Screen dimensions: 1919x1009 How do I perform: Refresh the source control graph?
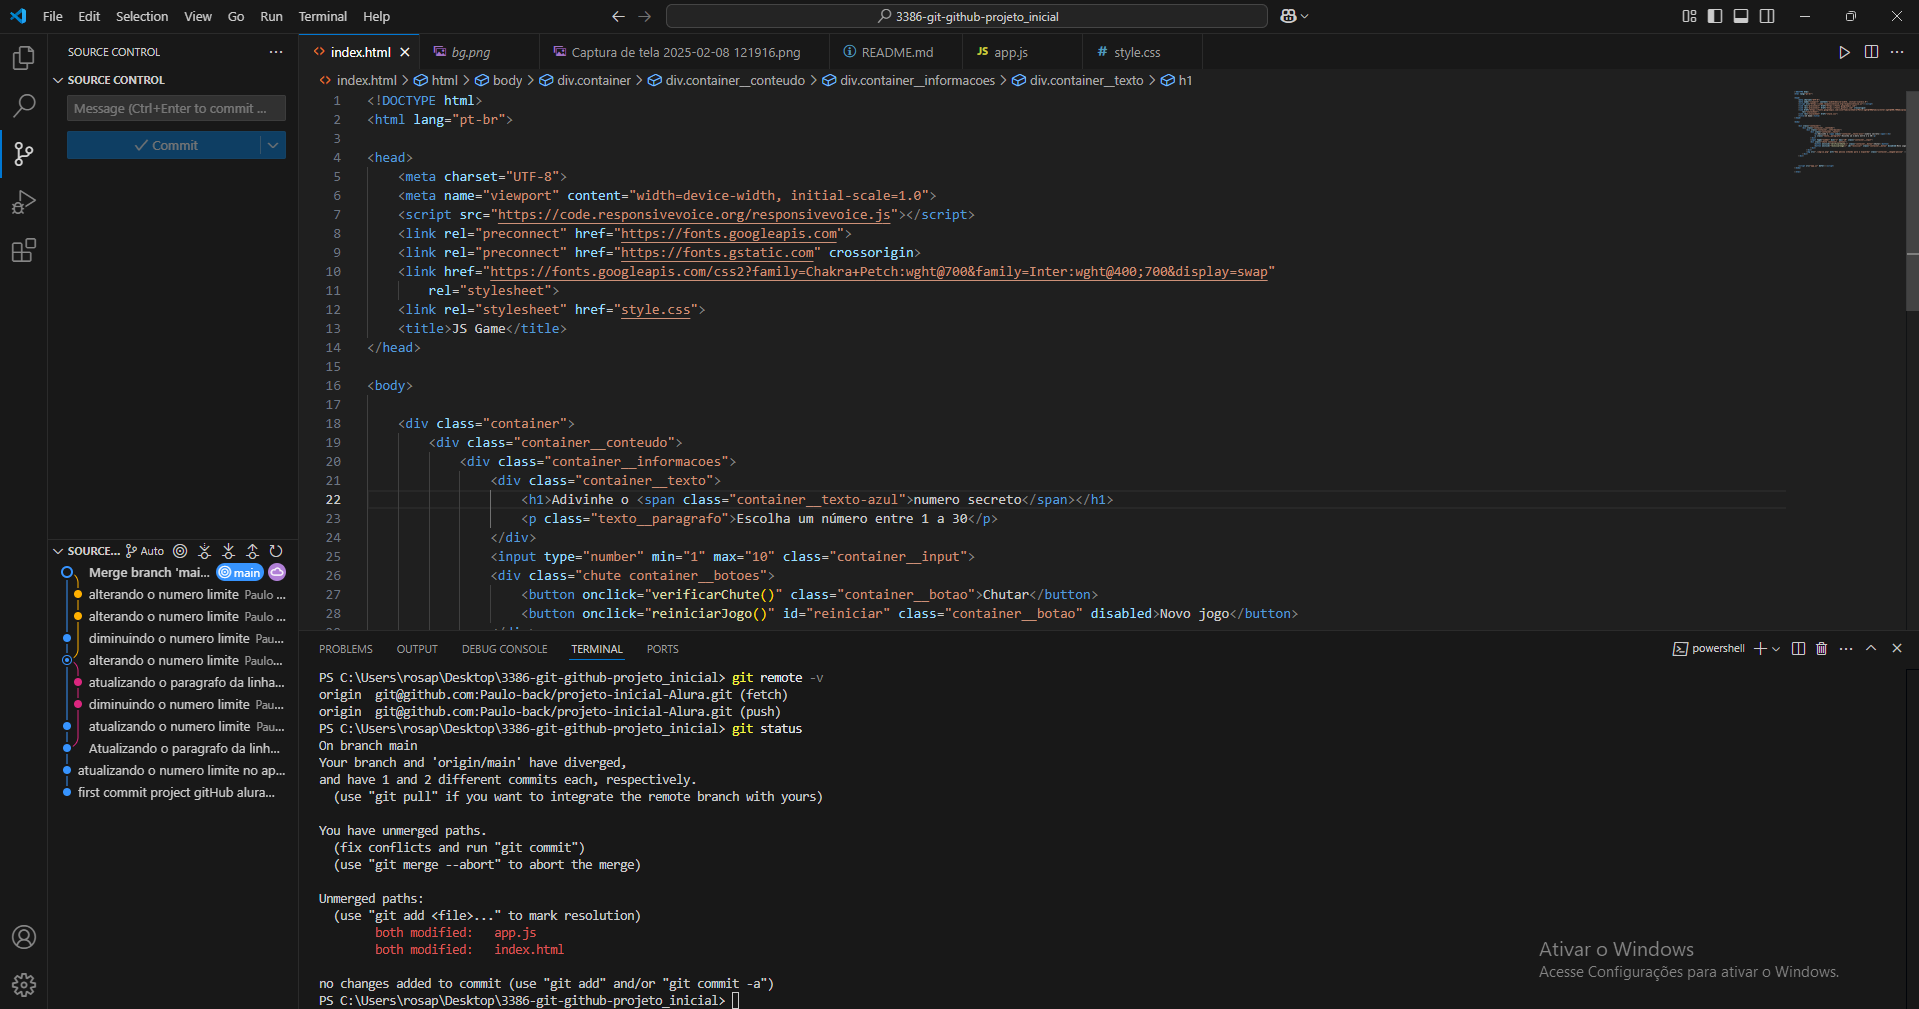point(276,551)
